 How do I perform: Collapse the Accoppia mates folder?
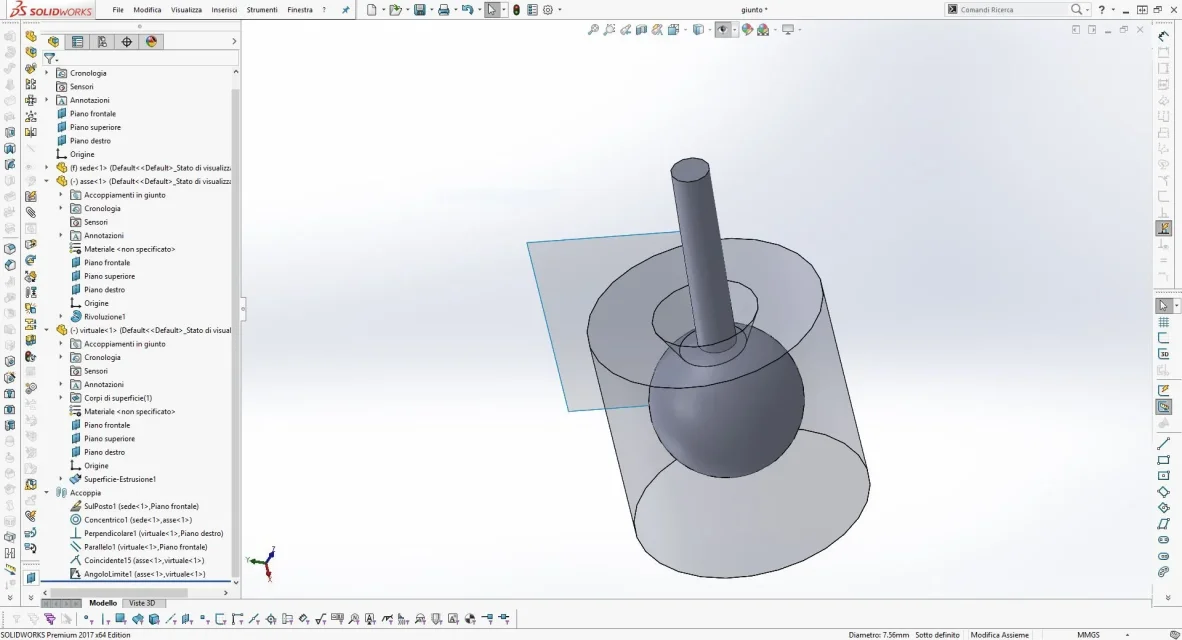click(x=47, y=493)
